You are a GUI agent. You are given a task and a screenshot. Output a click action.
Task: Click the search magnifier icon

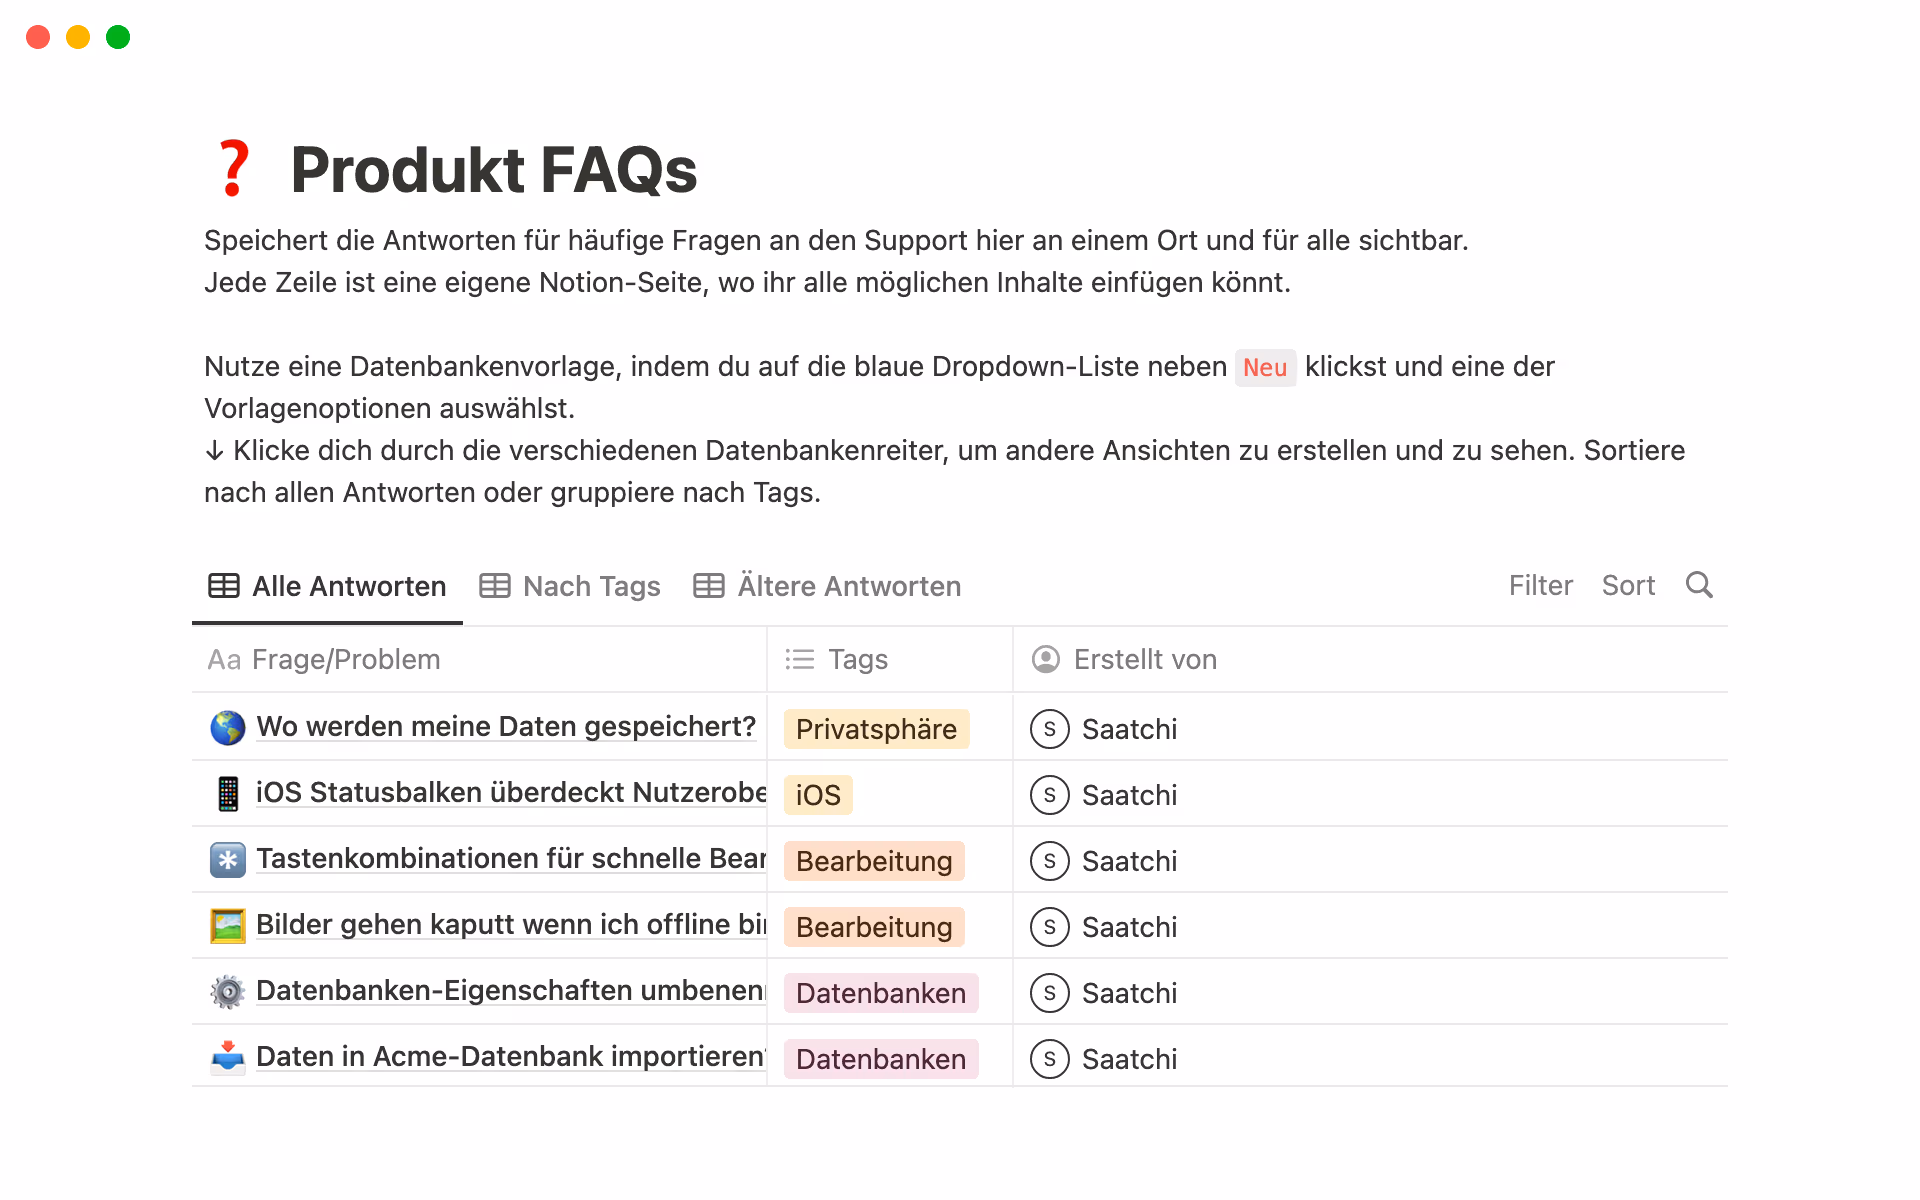1699,585
